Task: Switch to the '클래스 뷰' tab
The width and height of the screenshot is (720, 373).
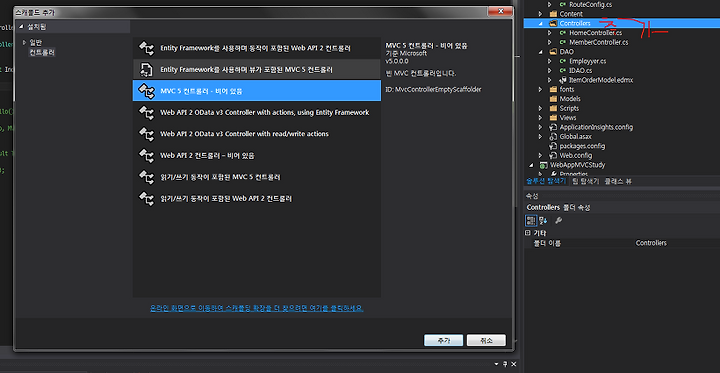Action: (x=618, y=181)
